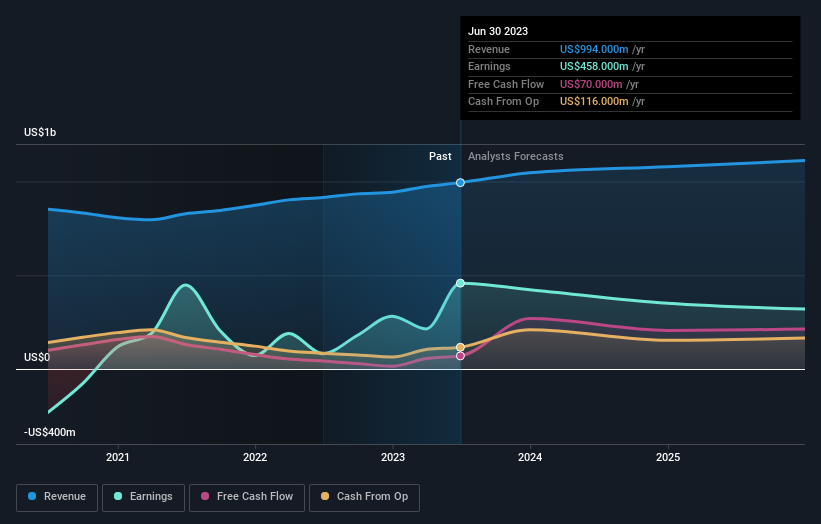Click the Cash From Op label in tooltip
The image size is (821, 524).
[x=503, y=102]
